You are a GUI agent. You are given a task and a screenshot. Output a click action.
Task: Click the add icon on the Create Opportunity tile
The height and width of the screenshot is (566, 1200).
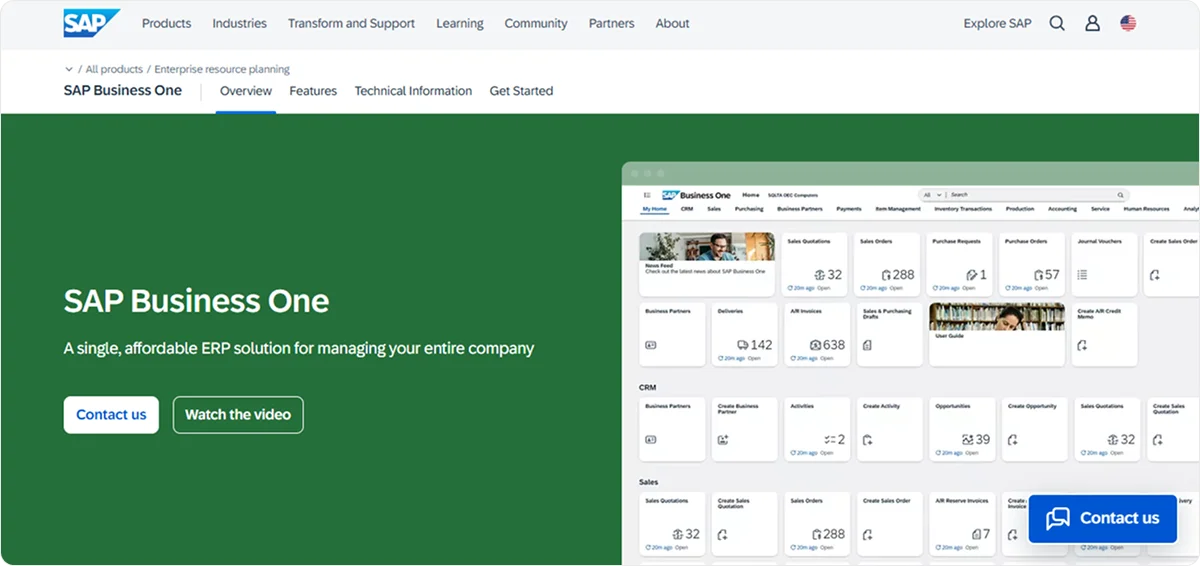[x=1012, y=440]
